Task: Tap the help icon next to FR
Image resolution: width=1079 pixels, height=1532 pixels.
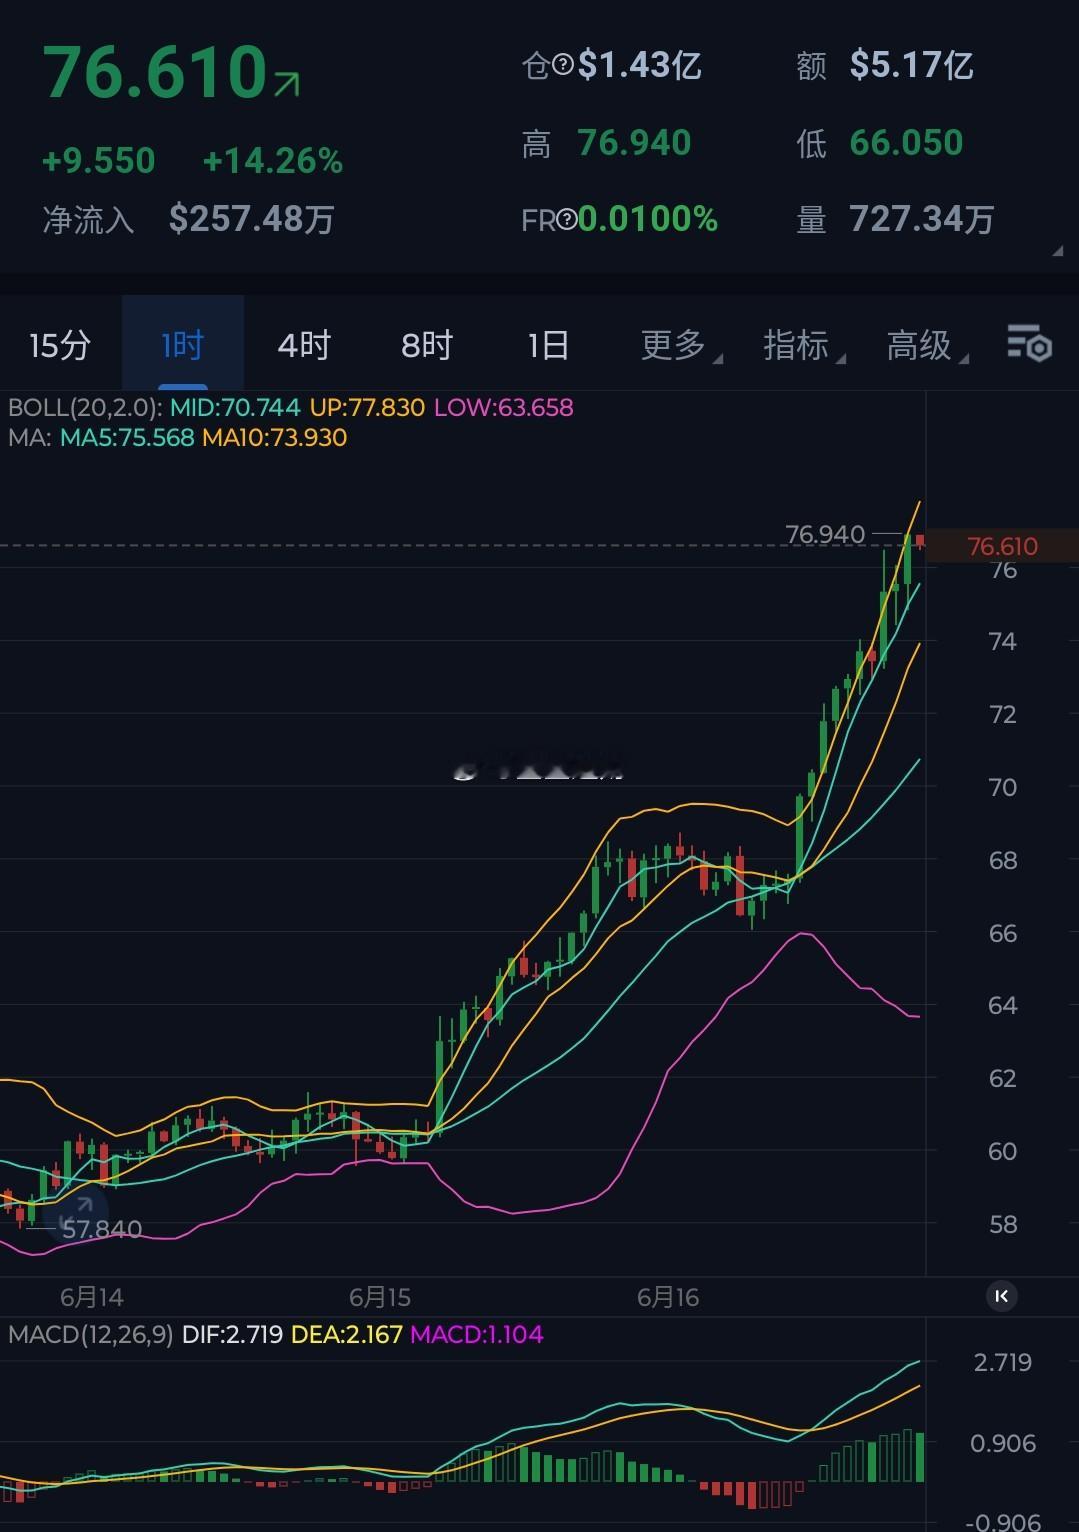Action: (567, 220)
